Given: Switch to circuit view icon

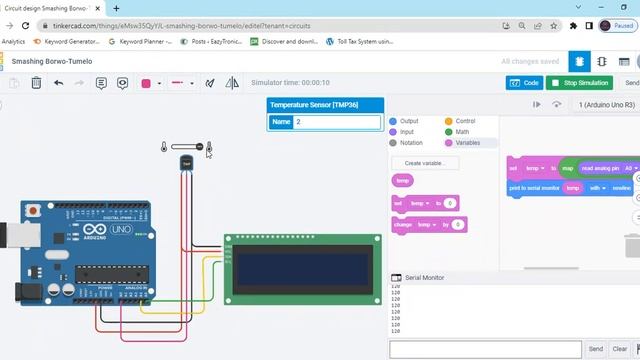Looking at the screenshot, I should (579, 62).
